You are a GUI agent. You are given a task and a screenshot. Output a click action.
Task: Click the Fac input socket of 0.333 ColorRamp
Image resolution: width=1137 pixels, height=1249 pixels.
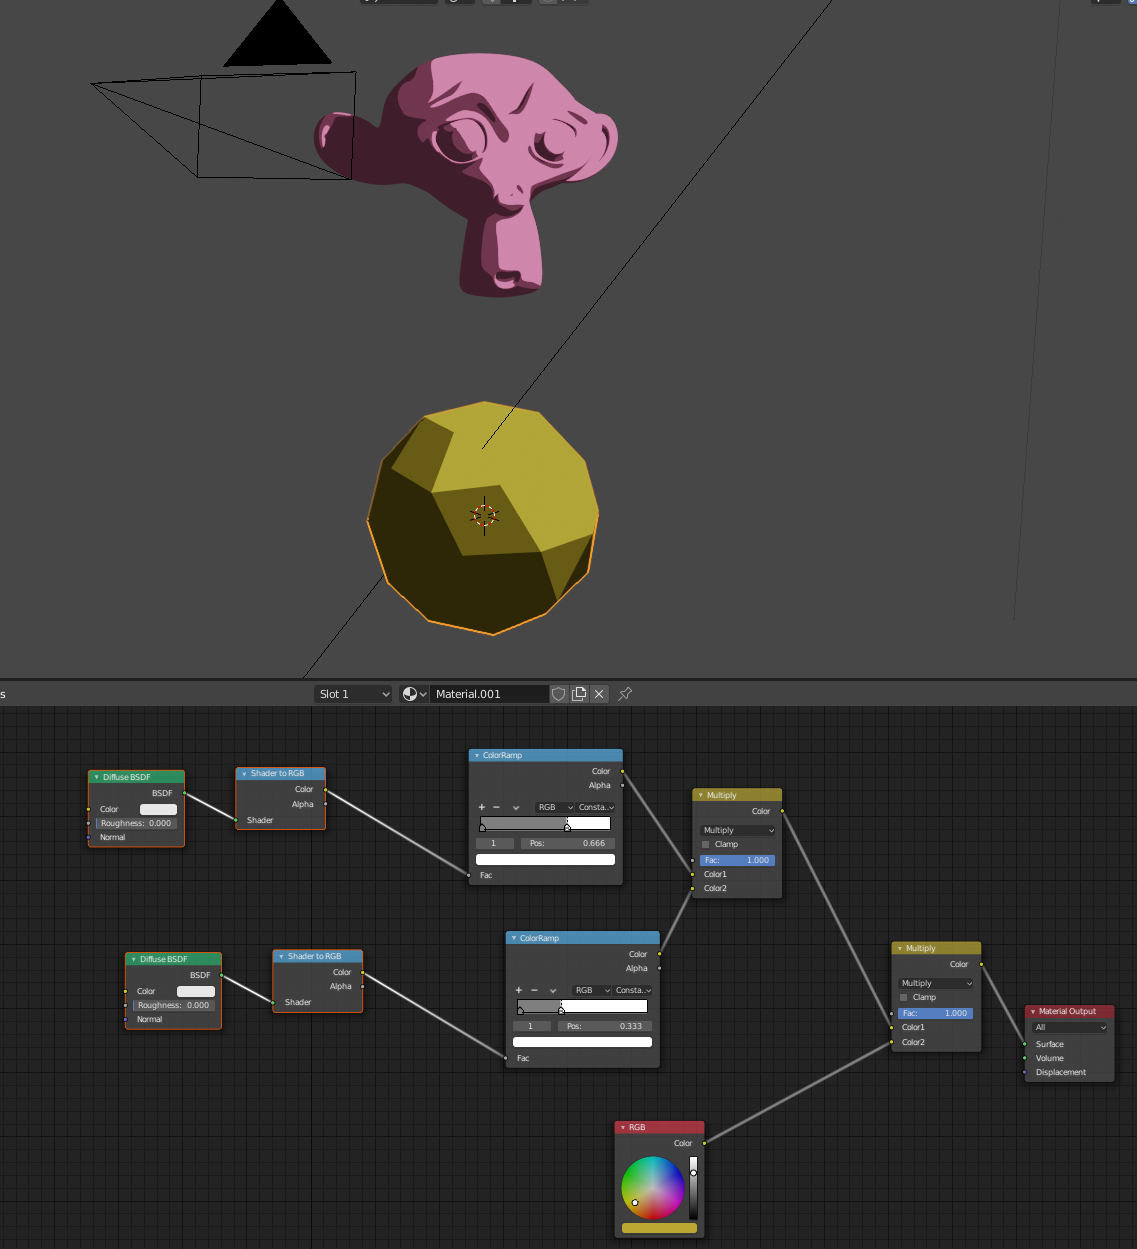click(506, 1058)
